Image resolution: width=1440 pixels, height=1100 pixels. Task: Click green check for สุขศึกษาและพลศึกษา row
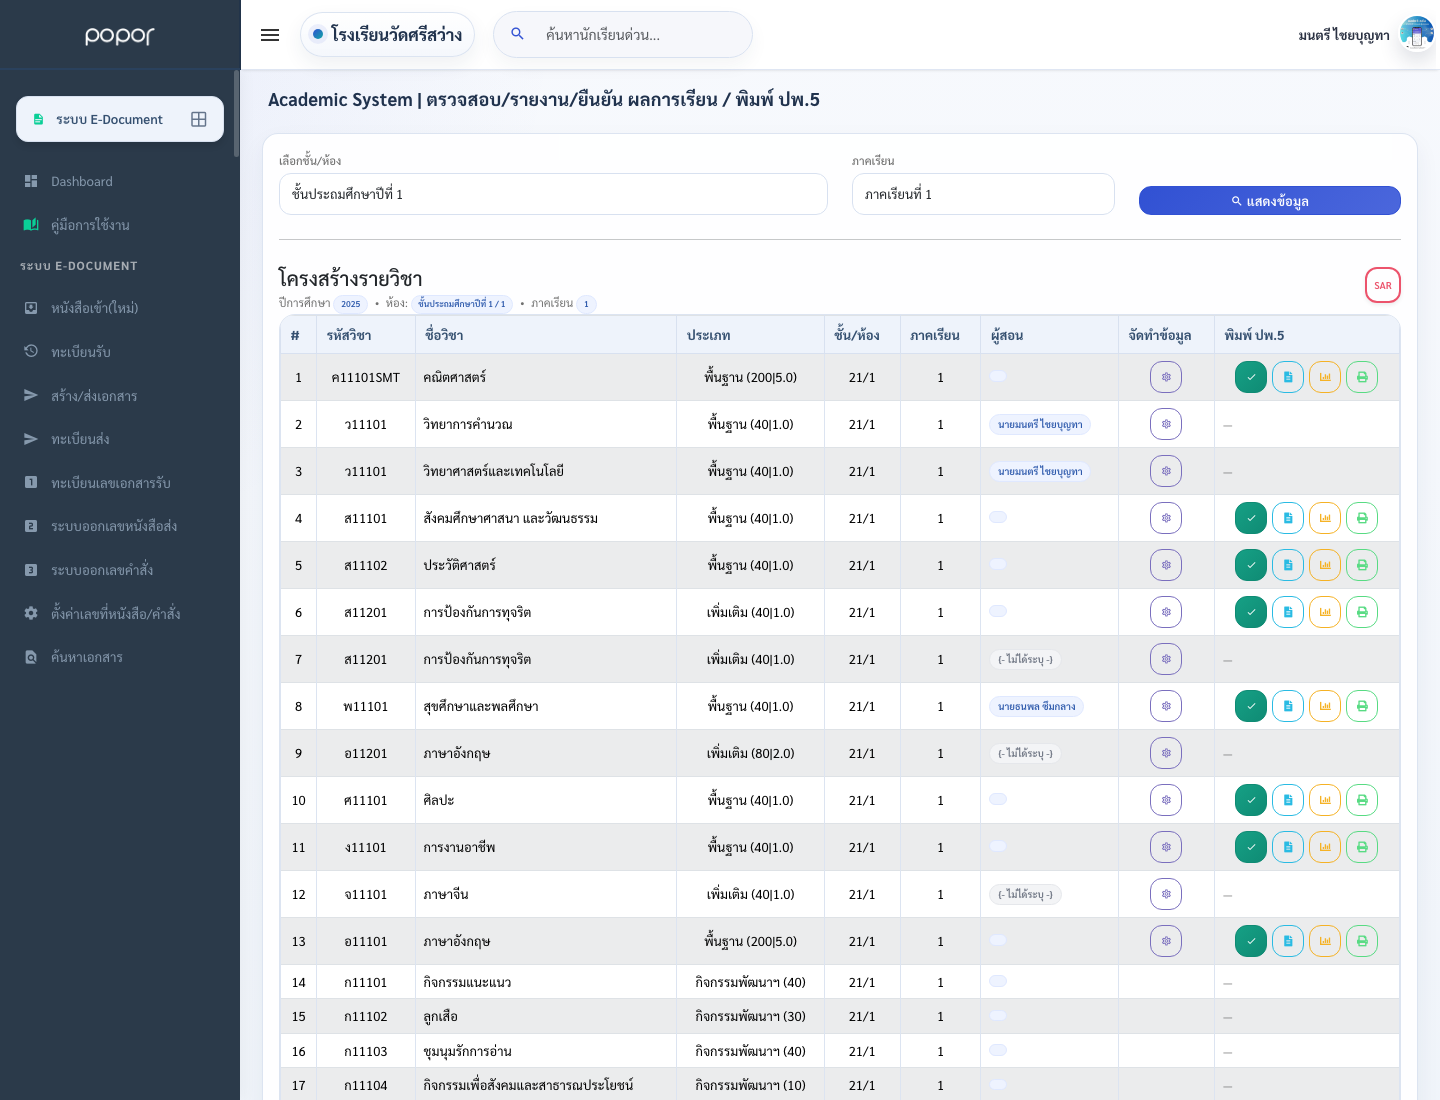point(1251,706)
